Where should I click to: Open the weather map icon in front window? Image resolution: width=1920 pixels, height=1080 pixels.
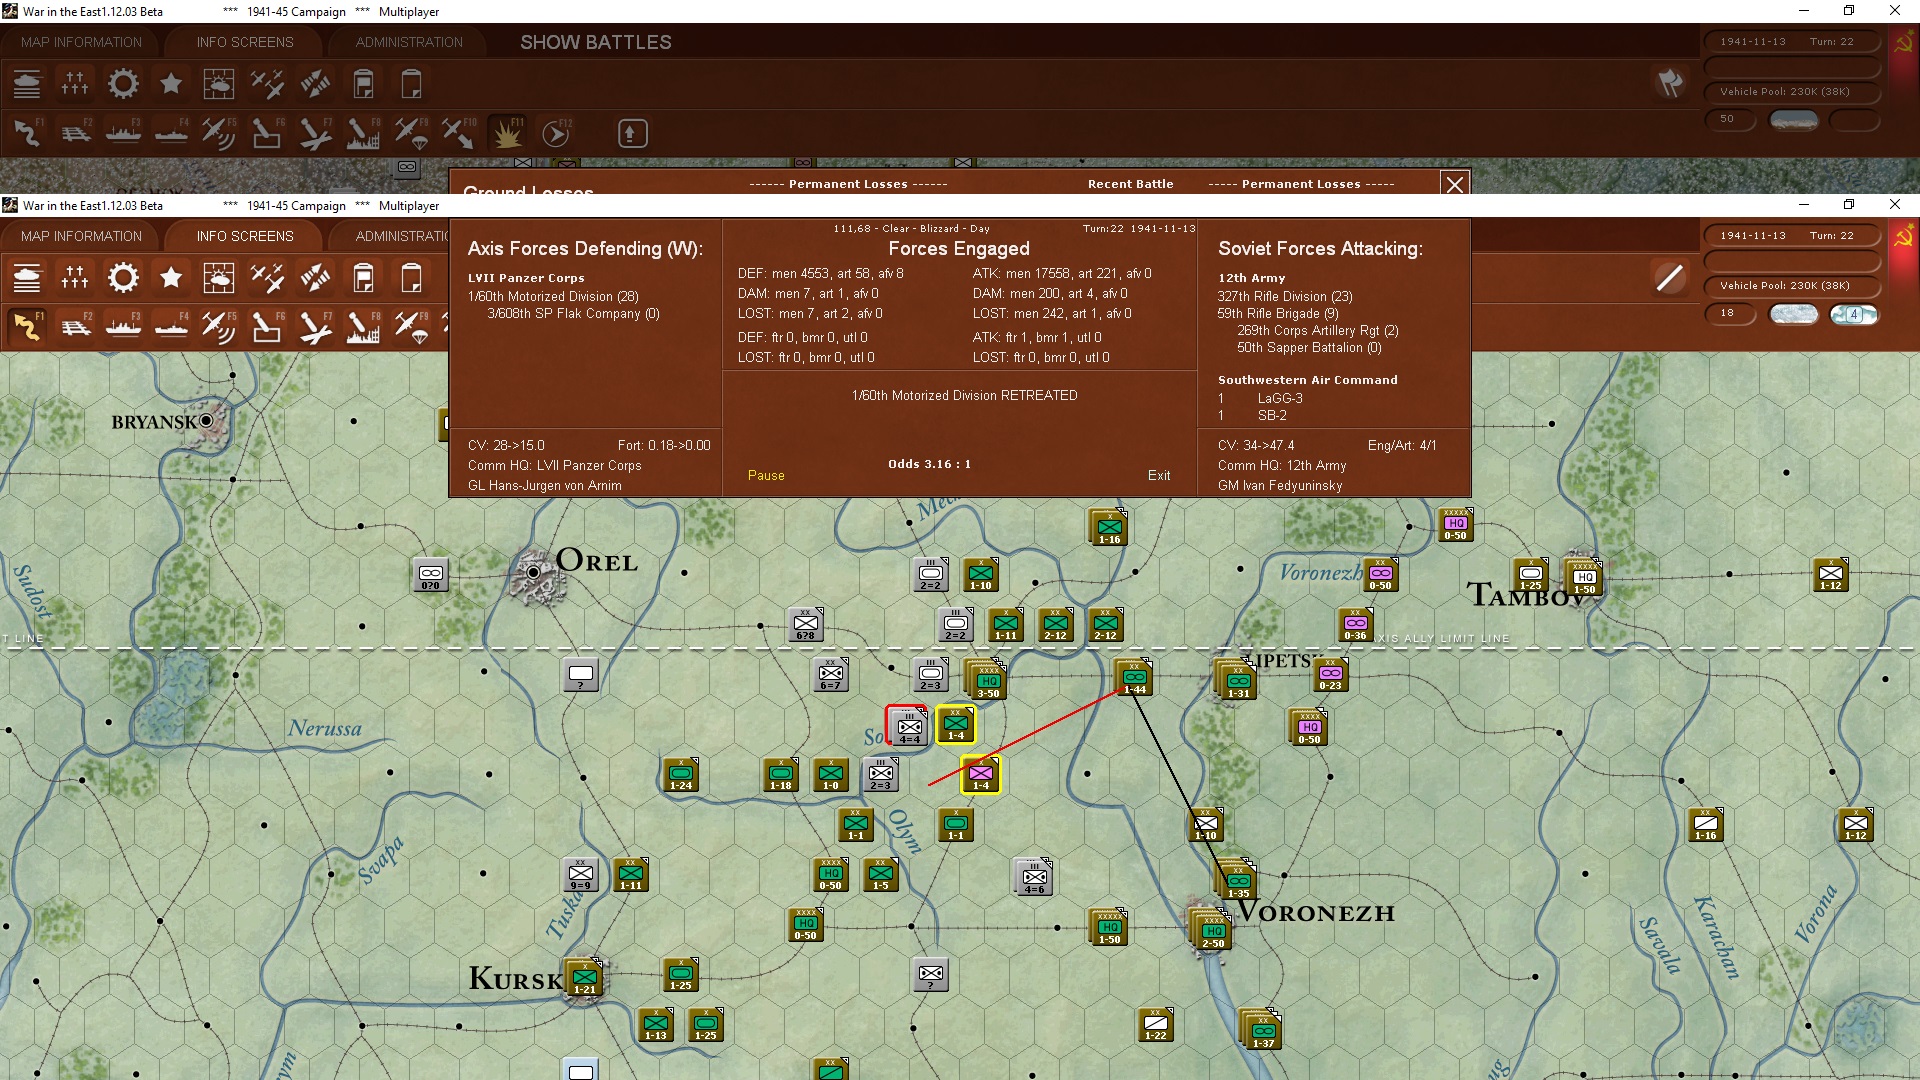(x=219, y=278)
